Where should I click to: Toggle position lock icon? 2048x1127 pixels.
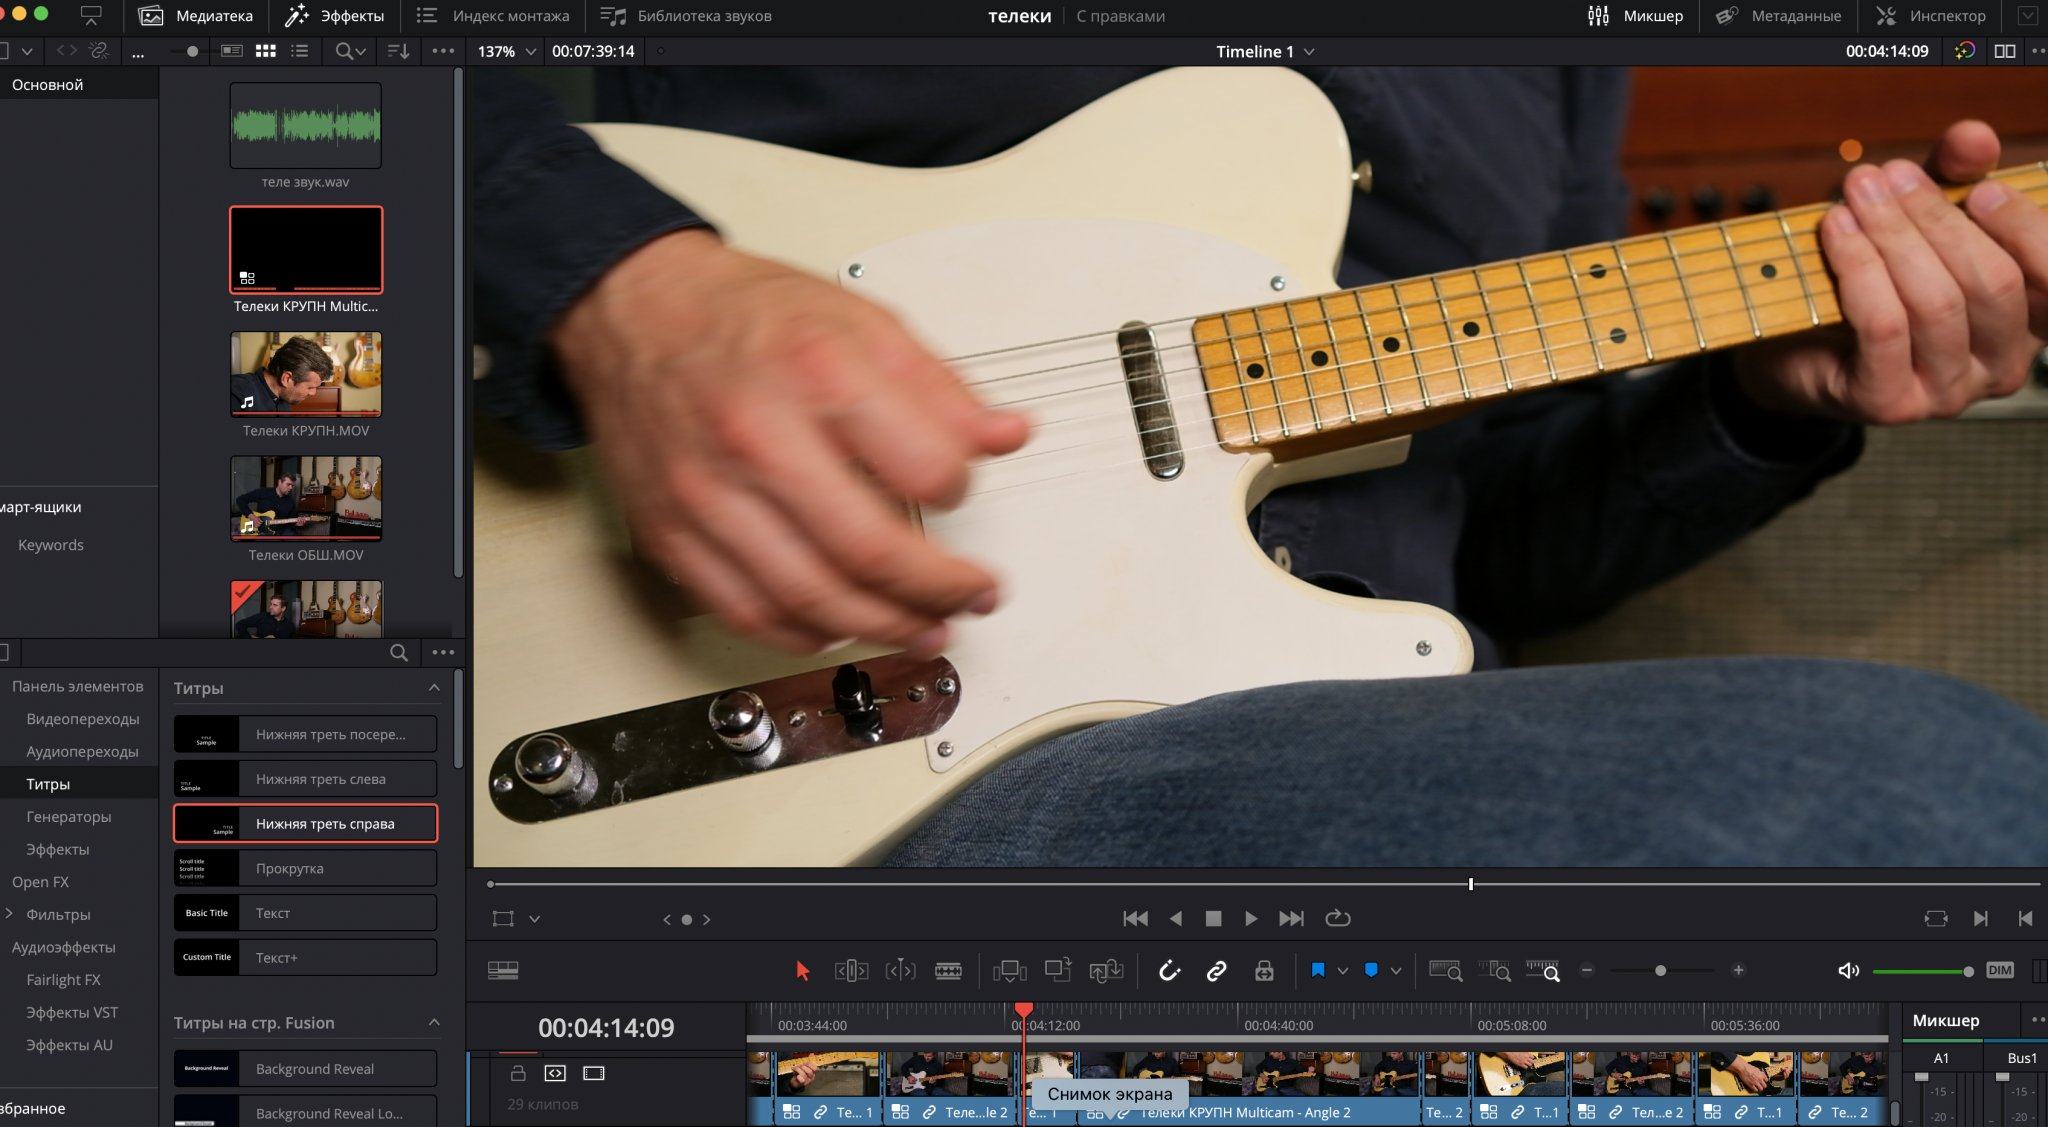click(1264, 970)
